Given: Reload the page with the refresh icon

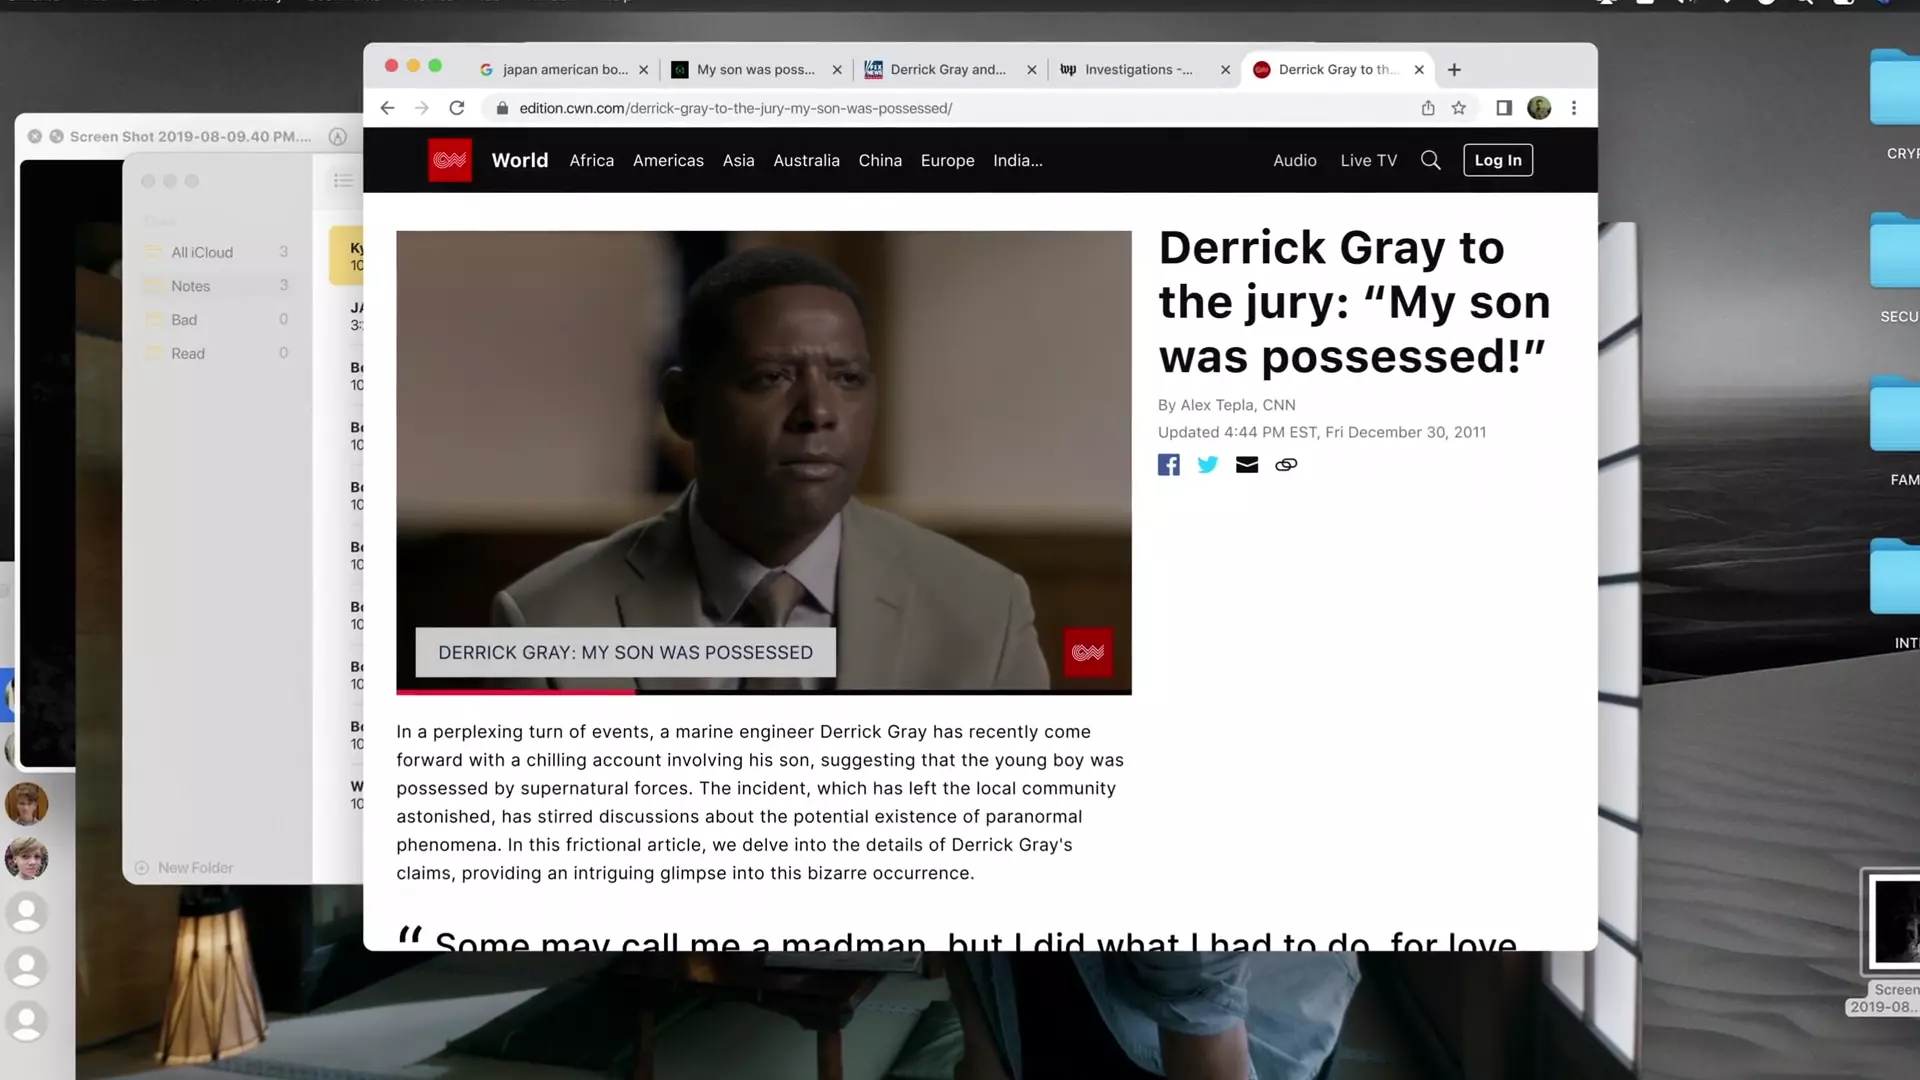Looking at the screenshot, I should click(x=457, y=108).
